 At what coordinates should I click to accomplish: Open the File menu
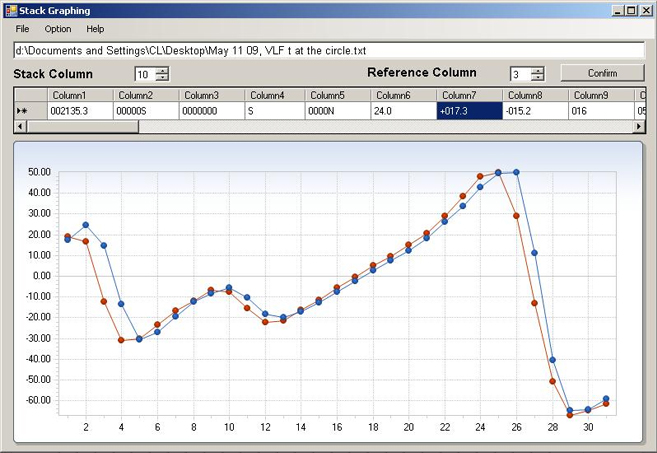point(22,29)
